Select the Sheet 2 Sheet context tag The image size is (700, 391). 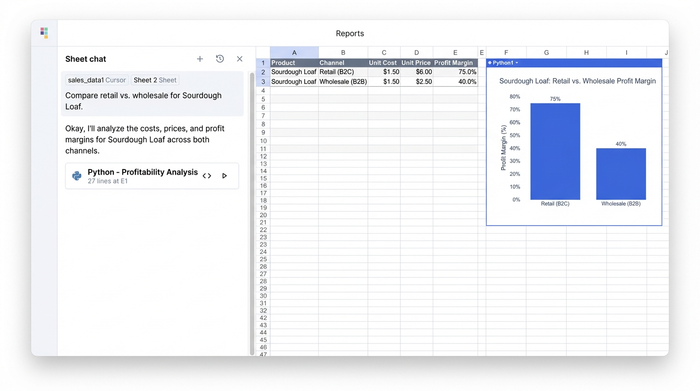[155, 80]
